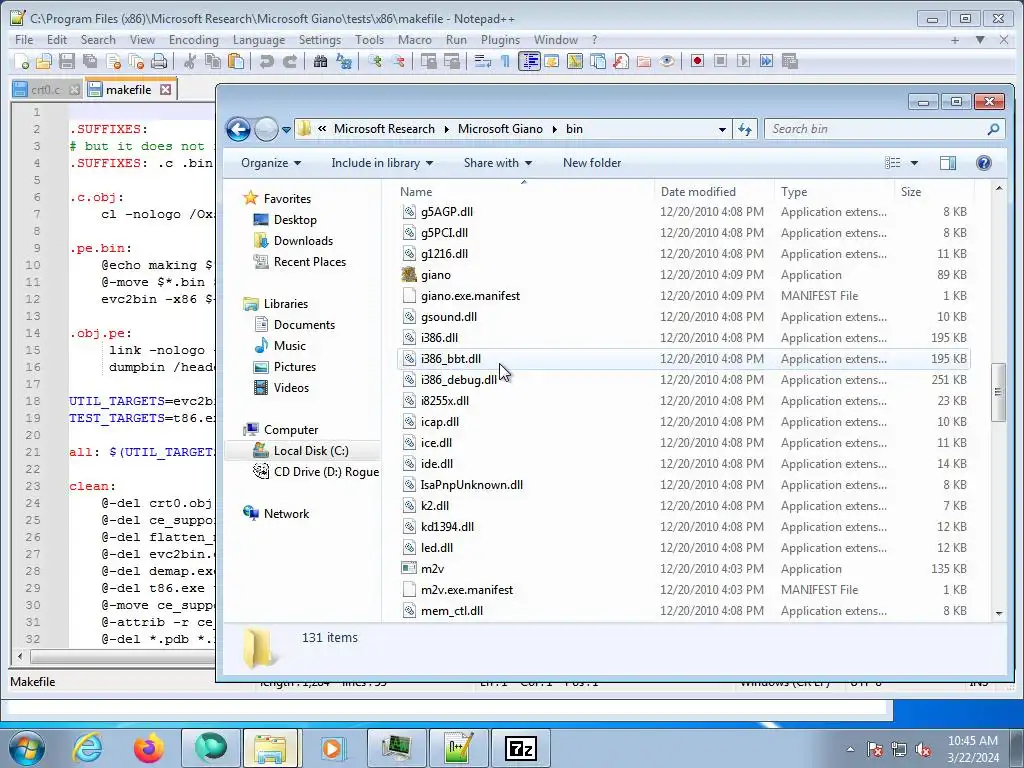Expand the Share with dropdown
Screen dimensions: 1024x768
pyautogui.click(x=498, y=163)
